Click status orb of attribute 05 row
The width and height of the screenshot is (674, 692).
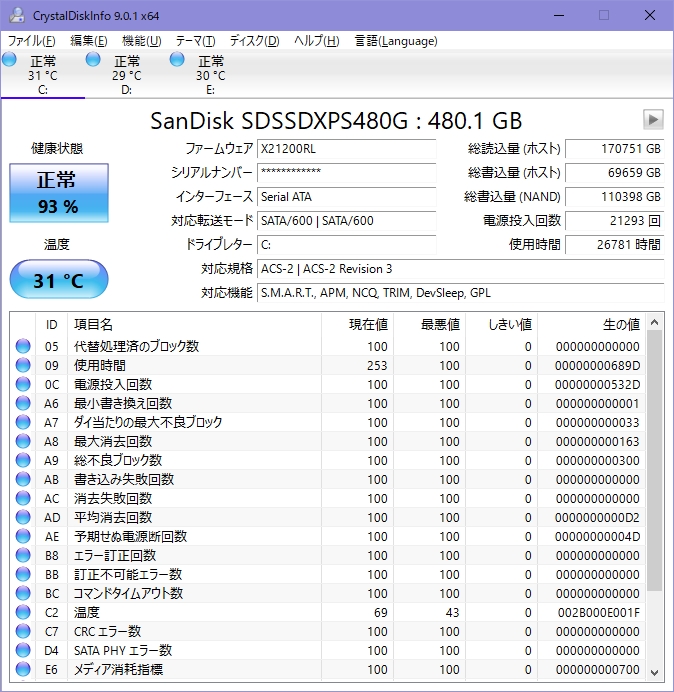tap(23, 346)
